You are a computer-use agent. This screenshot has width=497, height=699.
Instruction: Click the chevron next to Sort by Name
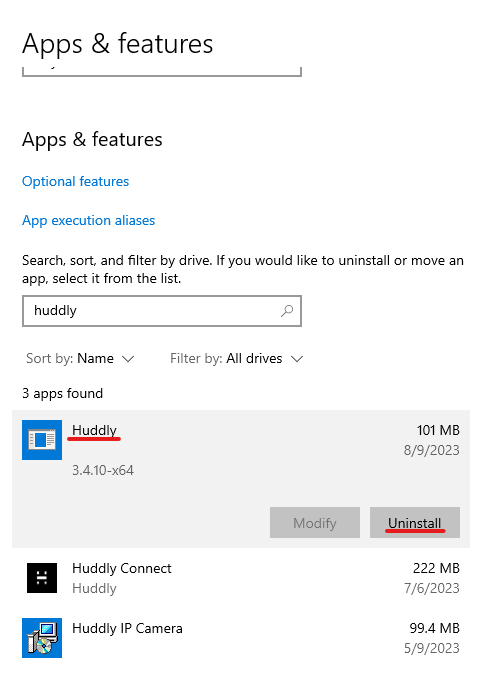(128, 359)
